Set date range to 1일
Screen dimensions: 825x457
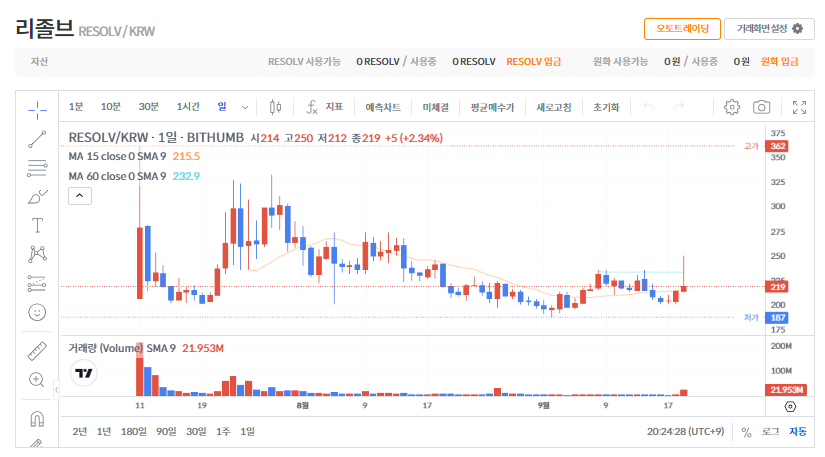[247, 431]
